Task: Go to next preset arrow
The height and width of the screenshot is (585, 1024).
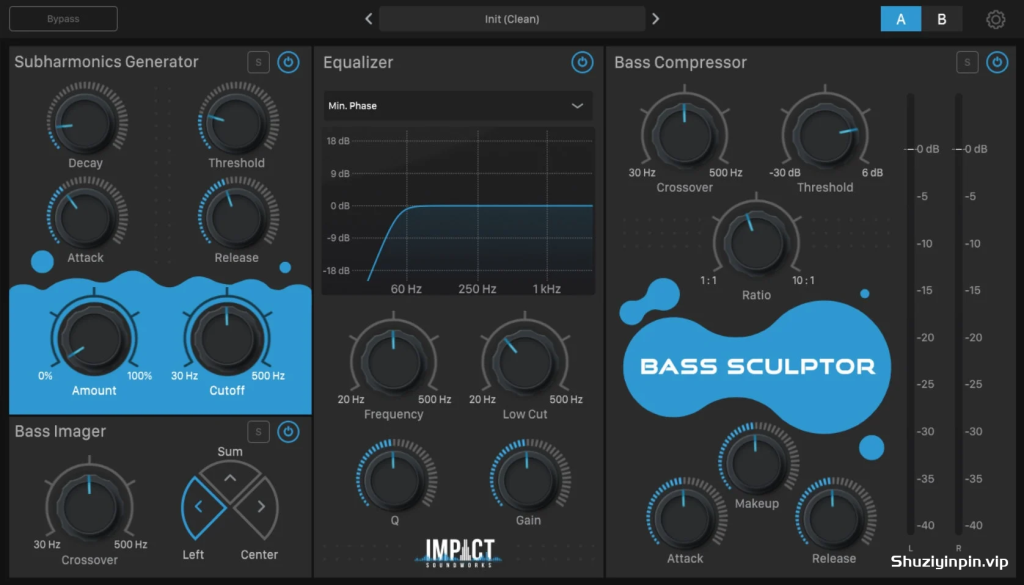Action: tap(656, 19)
